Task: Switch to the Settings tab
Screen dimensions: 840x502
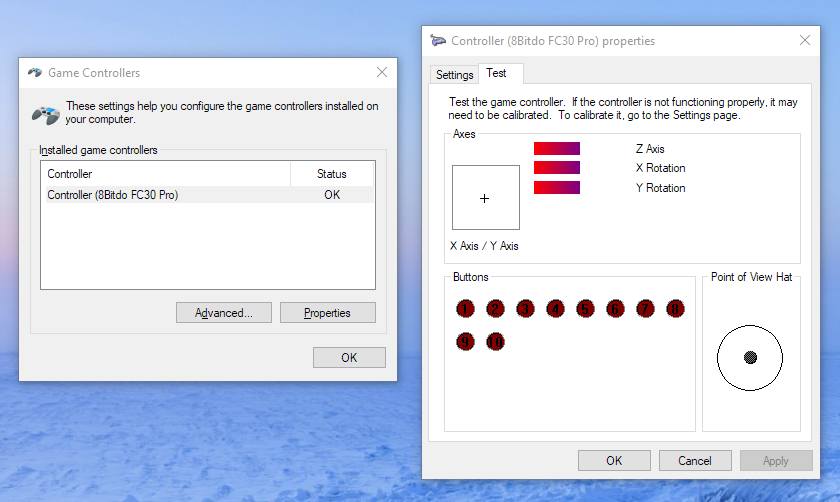Action: point(454,74)
